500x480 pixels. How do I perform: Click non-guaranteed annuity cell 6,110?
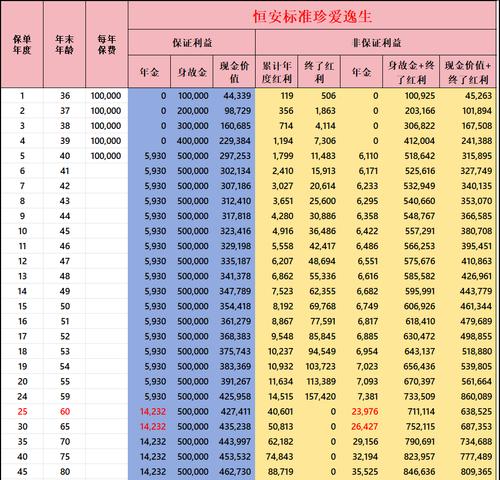(x=368, y=156)
